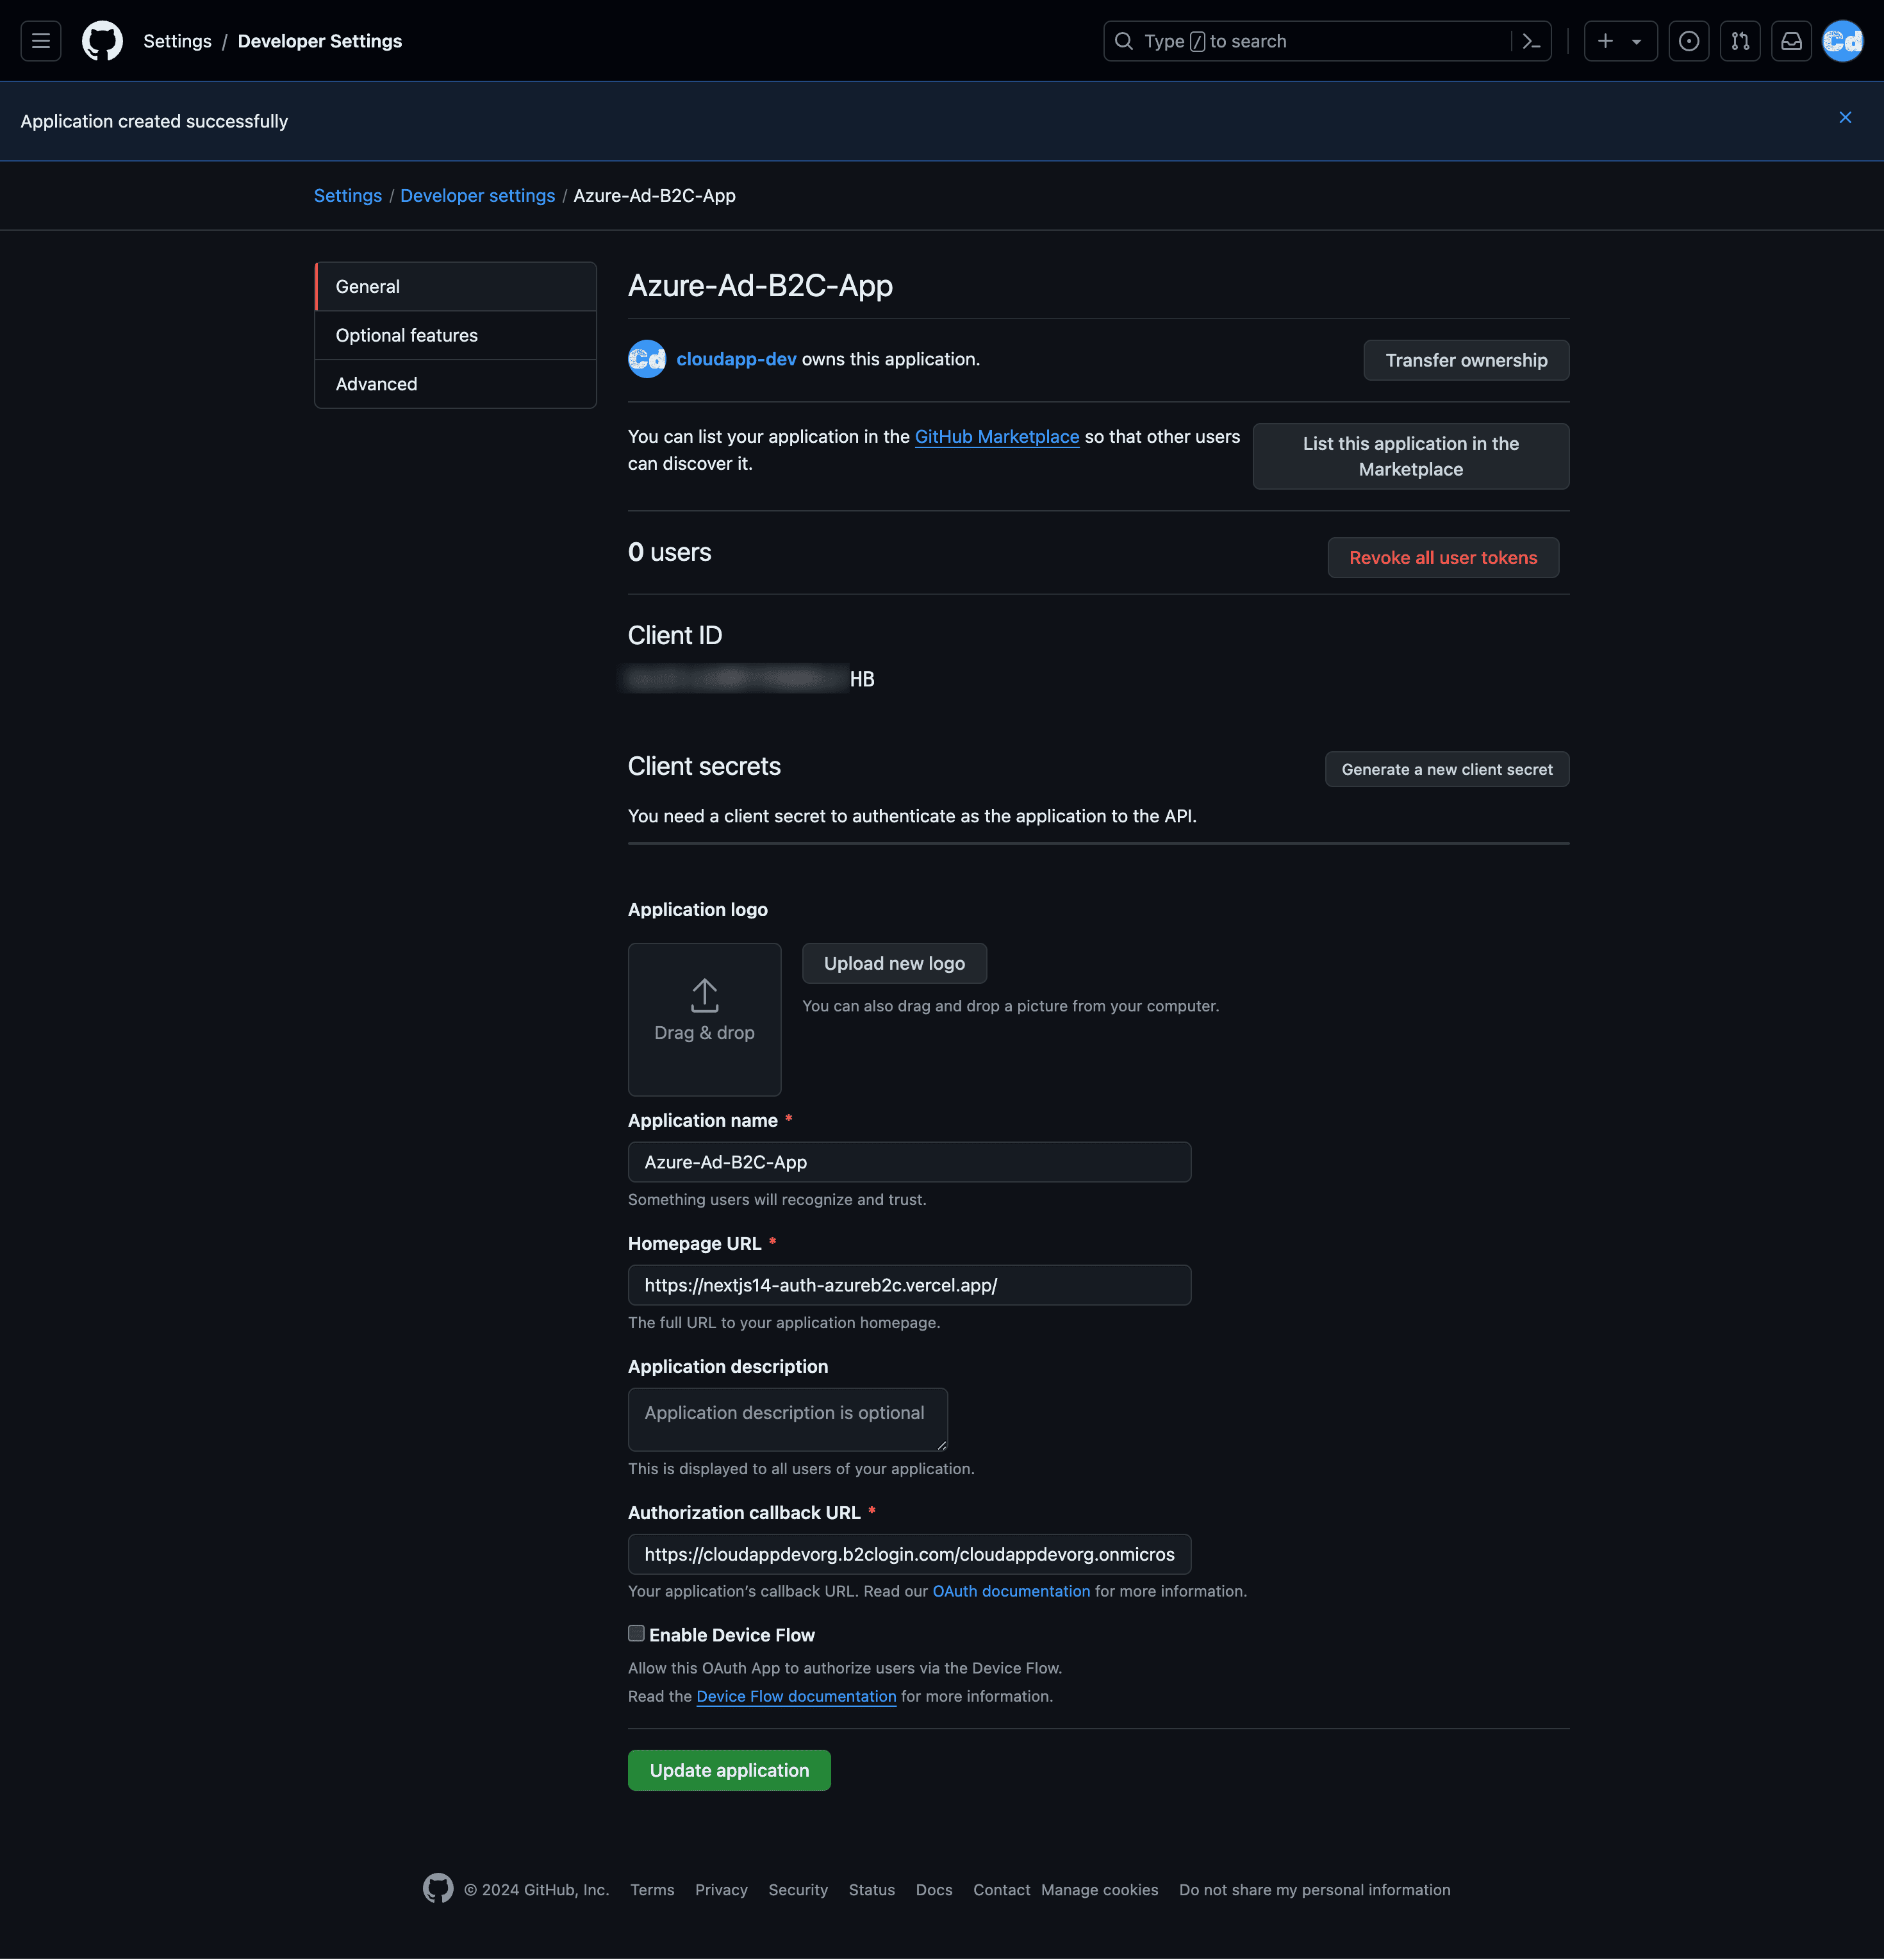Open the issues icon in header
The height and width of the screenshot is (1960, 1884).
pos(1688,41)
